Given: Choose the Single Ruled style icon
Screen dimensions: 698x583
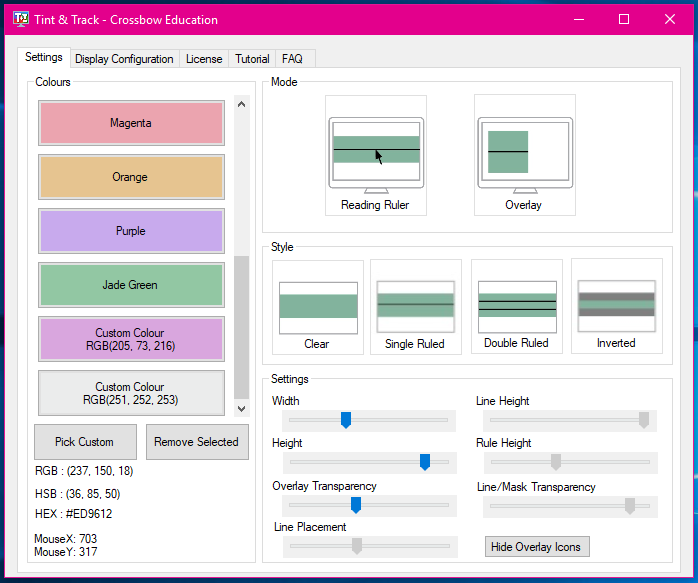Looking at the screenshot, I should [416, 307].
